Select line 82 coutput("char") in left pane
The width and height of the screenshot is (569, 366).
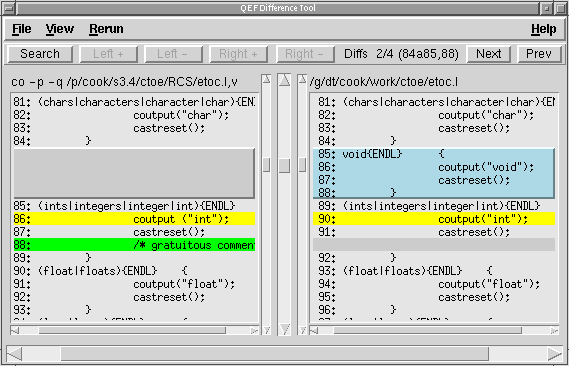[x=134, y=115]
